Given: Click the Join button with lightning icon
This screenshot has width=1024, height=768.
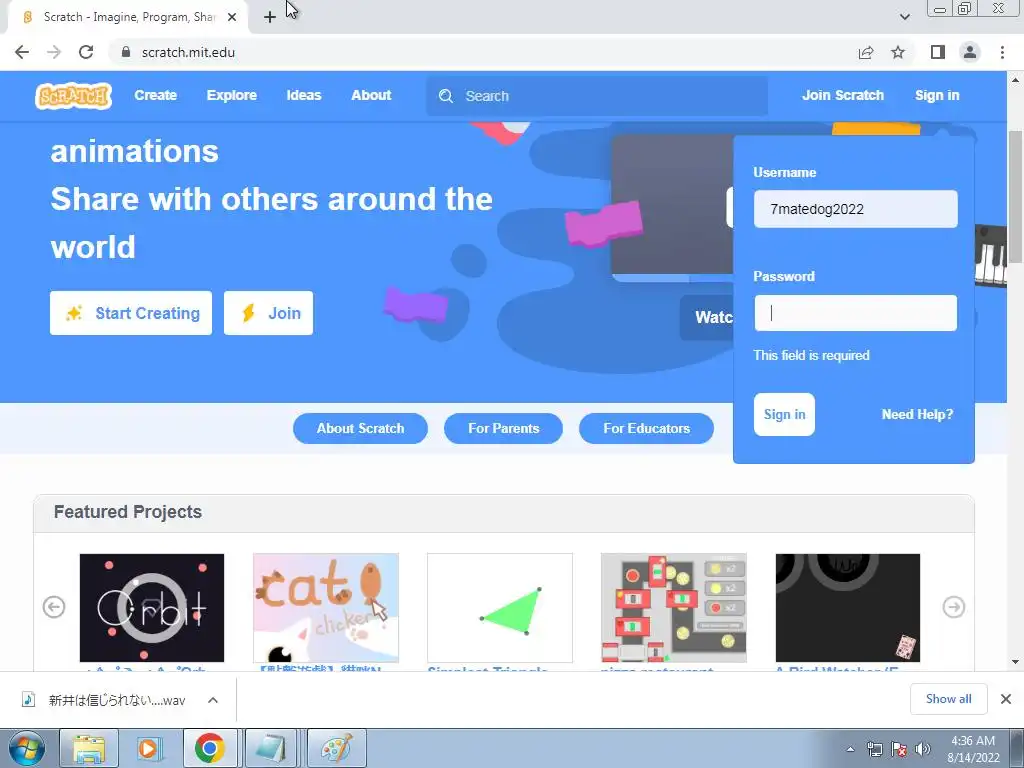Looking at the screenshot, I should pyautogui.click(x=268, y=313).
